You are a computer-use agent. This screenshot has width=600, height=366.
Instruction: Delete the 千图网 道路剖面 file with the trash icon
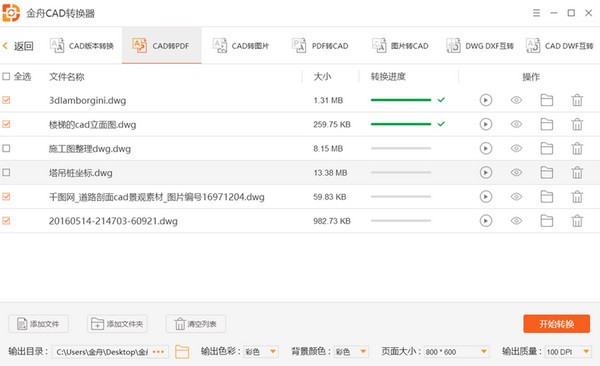point(577,197)
